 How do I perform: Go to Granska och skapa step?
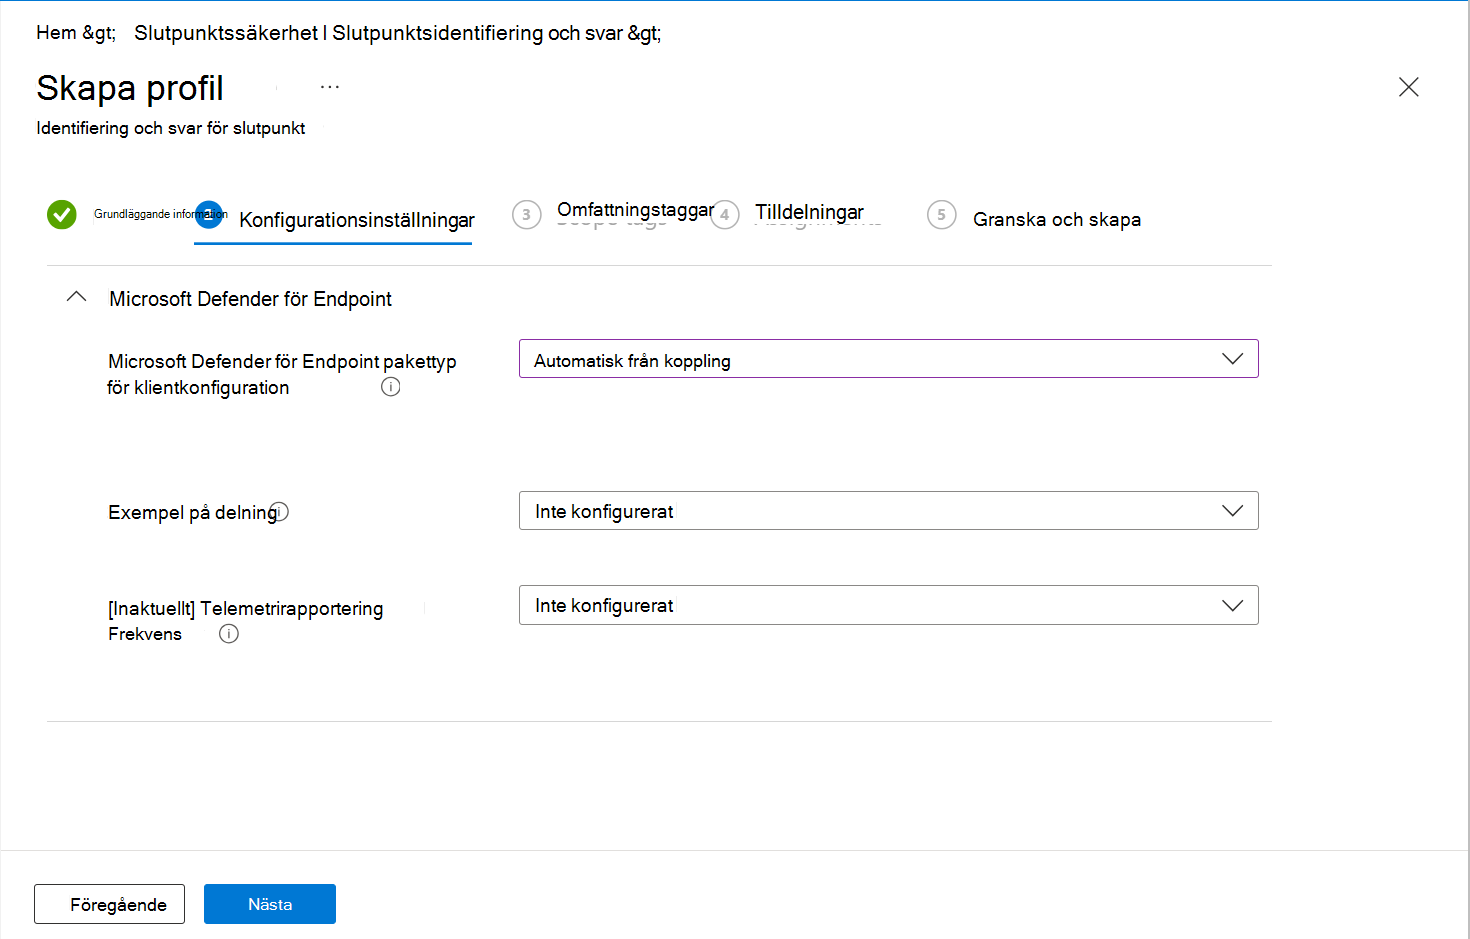(x=1057, y=219)
